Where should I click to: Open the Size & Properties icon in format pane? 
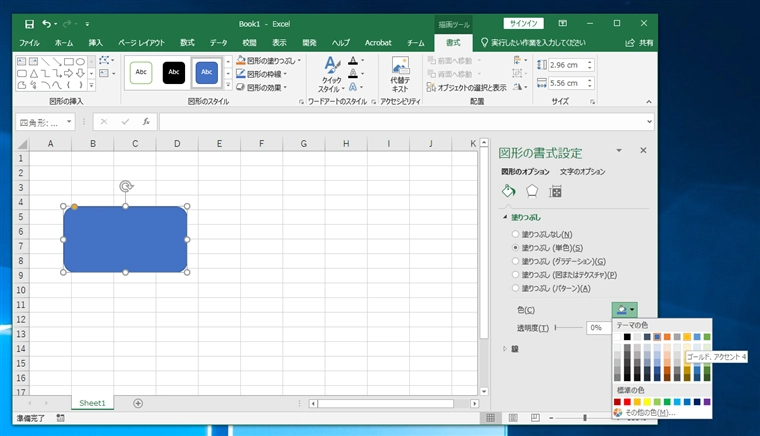556,191
